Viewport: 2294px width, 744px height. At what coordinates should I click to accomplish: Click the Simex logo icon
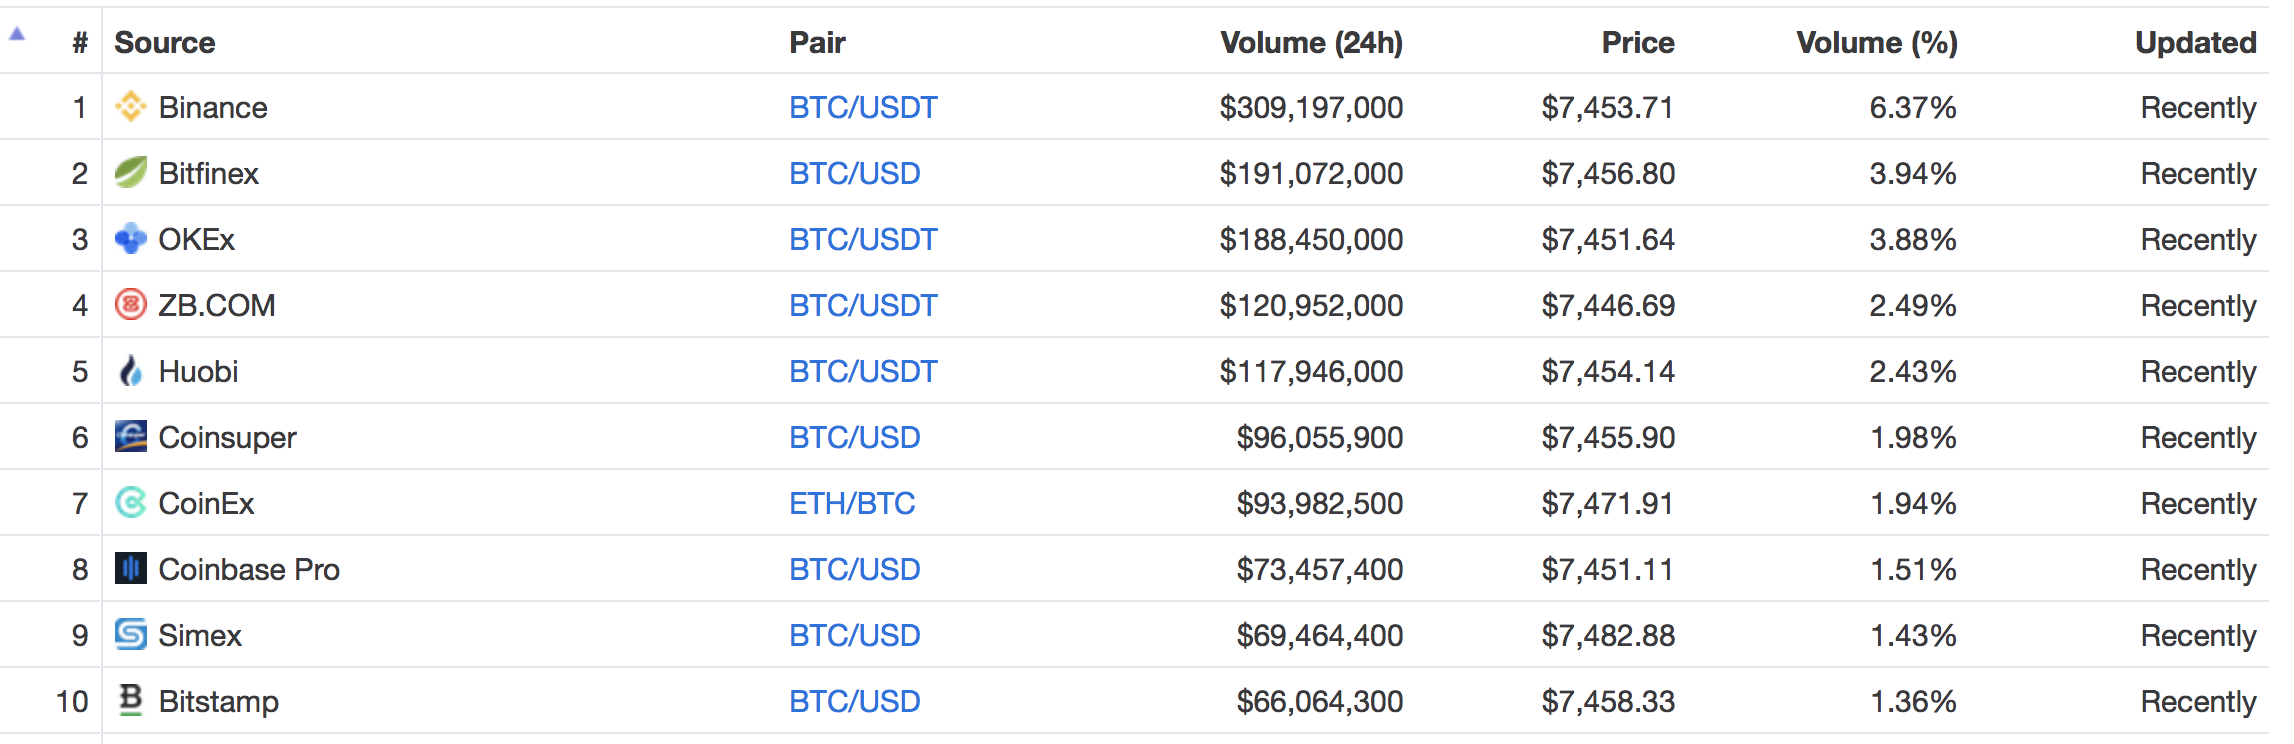(x=131, y=634)
